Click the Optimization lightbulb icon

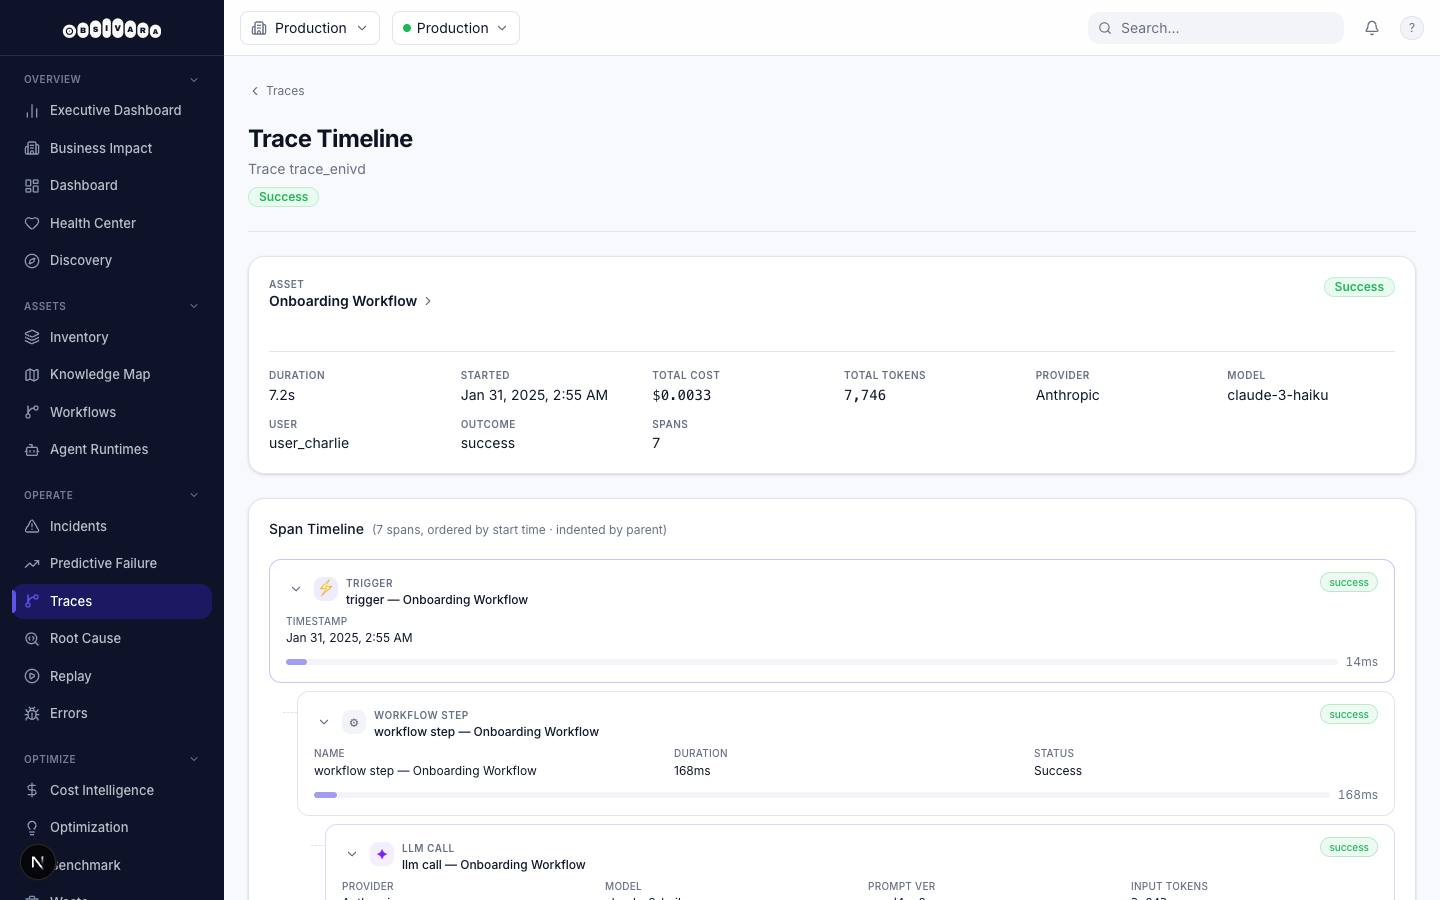pyautogui.click(x=32, y=828)
